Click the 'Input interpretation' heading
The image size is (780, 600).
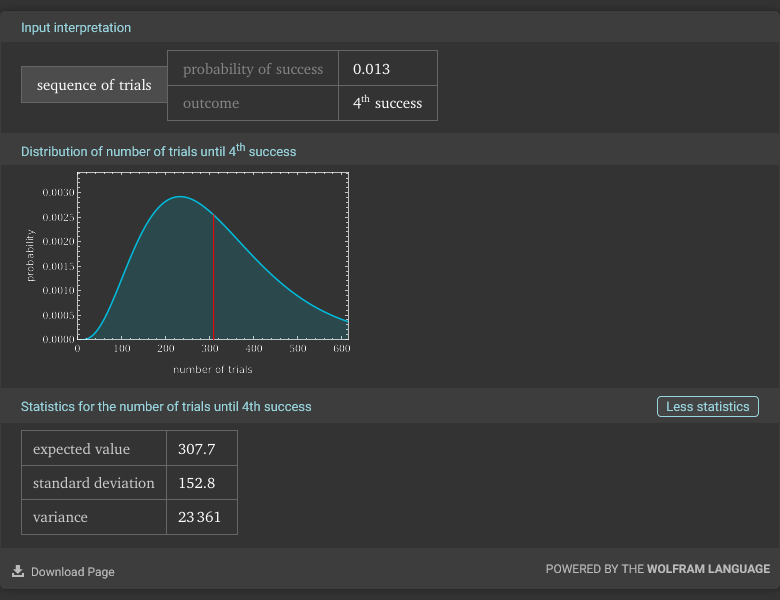point(76,27)
